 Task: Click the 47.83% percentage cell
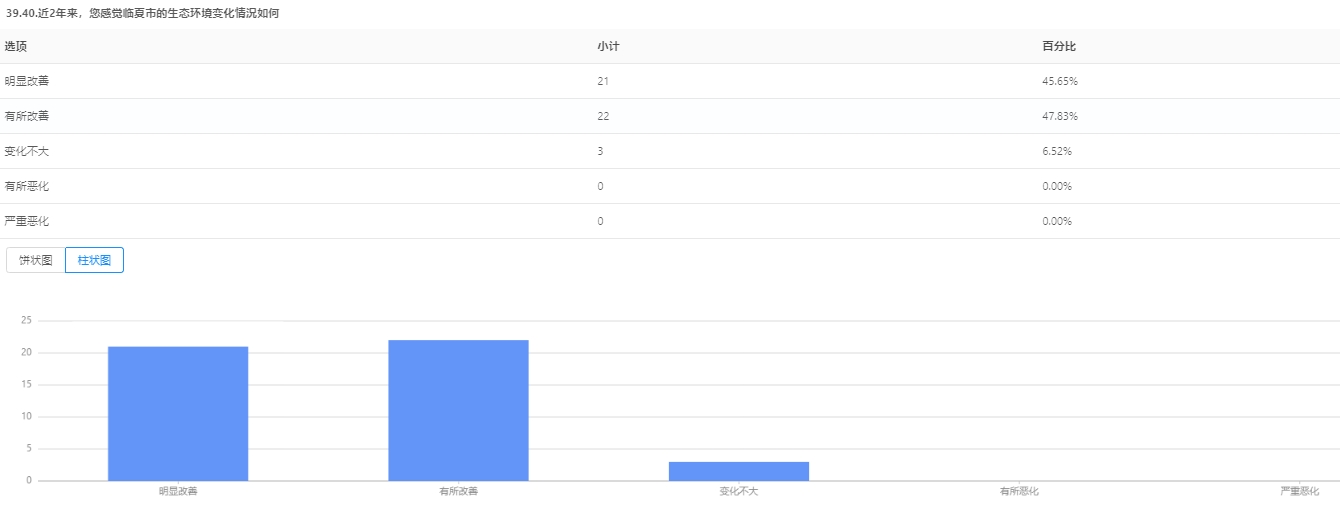coord(1059,116)
